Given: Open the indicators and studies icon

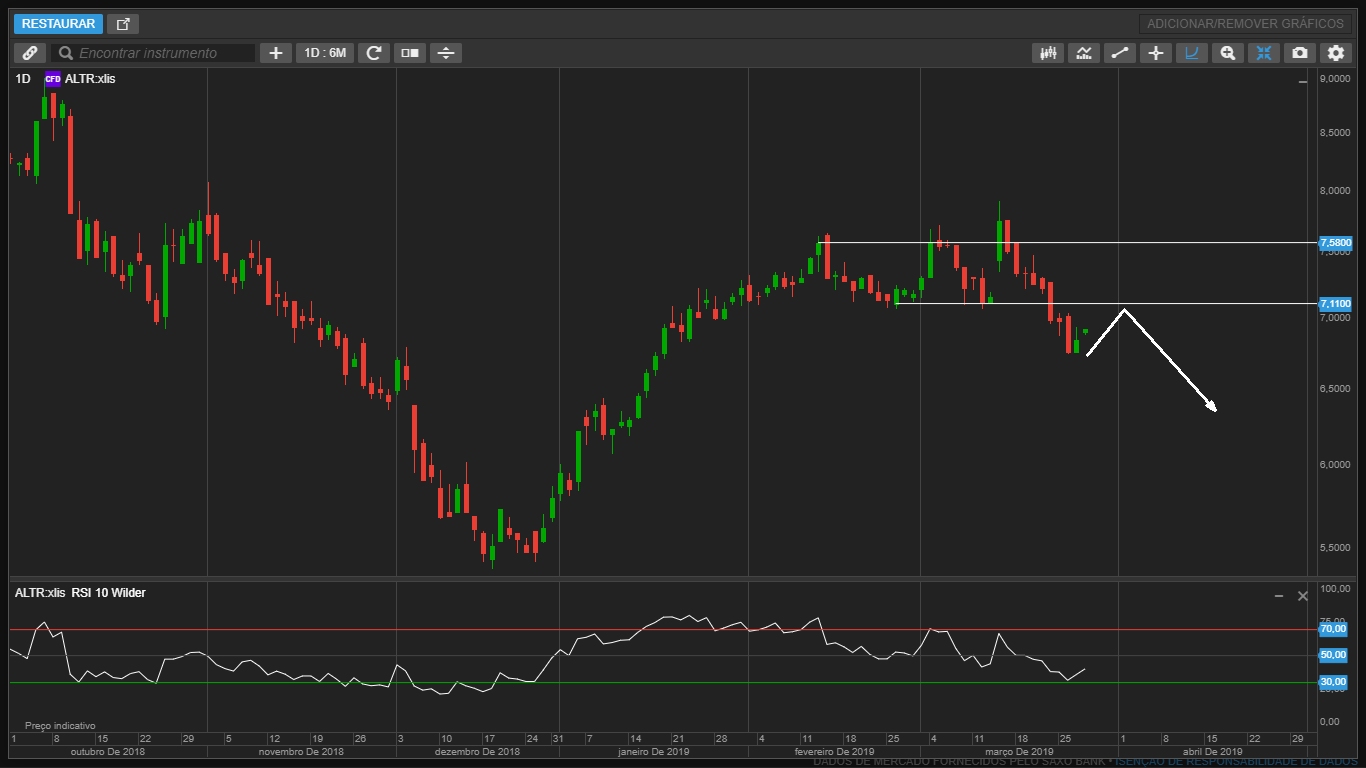Looking at the screenshot, I should click(1084, 53).
